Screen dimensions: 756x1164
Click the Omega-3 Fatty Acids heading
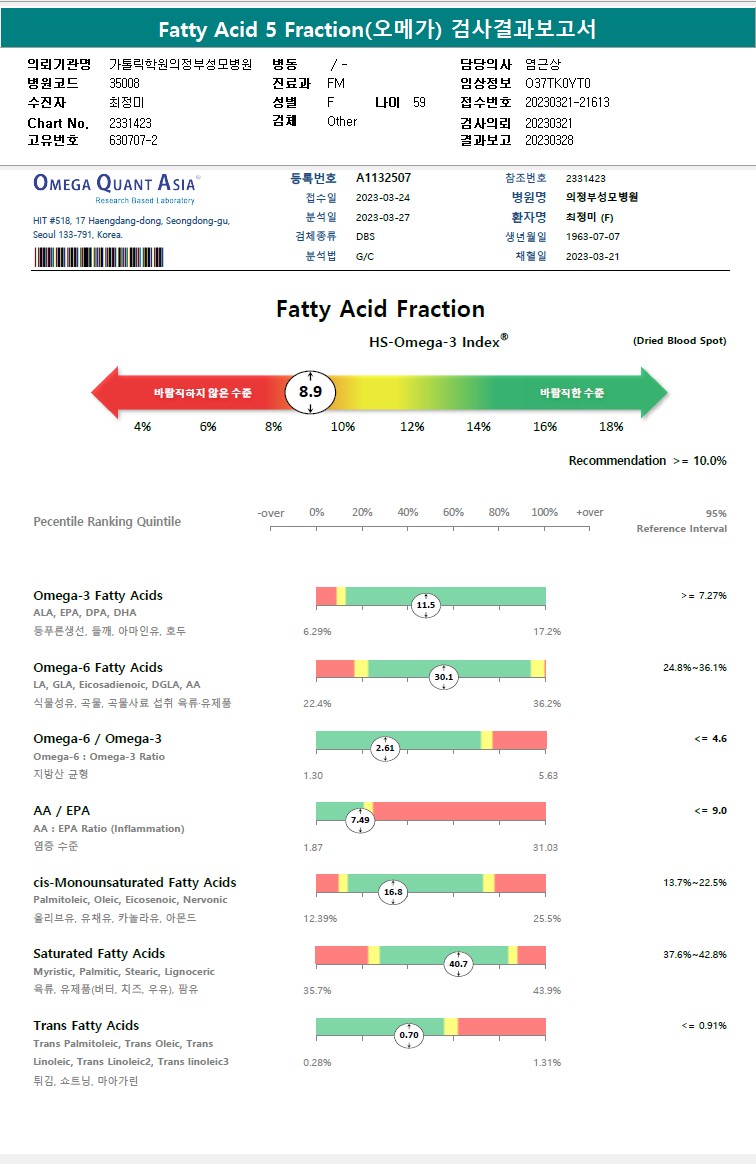(98, 596)
